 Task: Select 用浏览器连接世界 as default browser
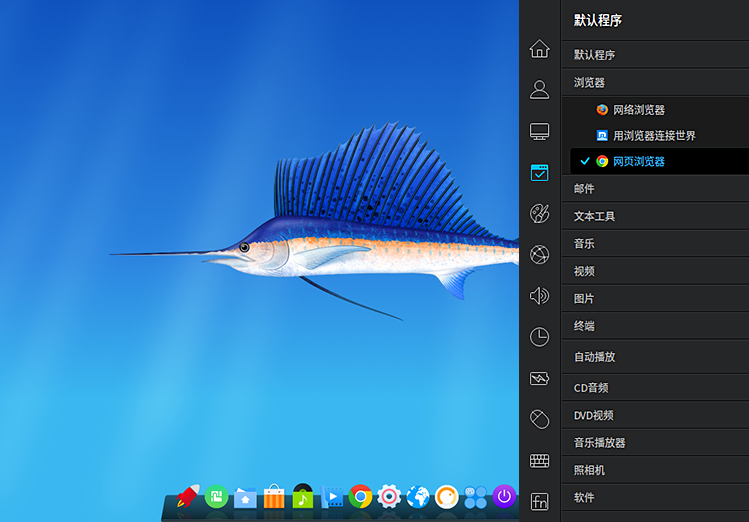[x=653, y=135]
